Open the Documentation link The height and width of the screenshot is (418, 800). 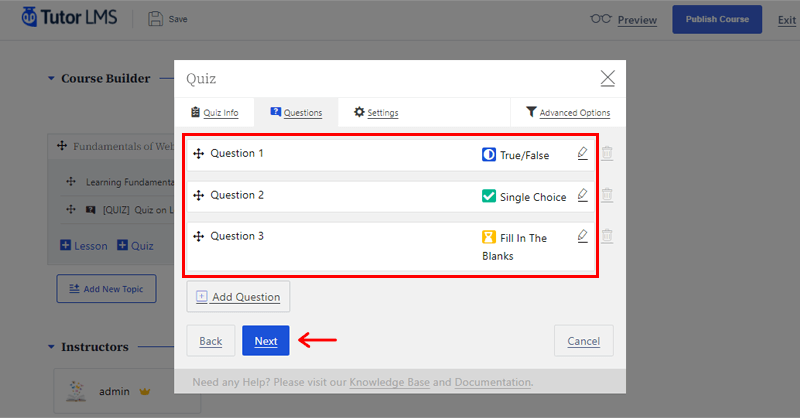[x=493, y=382]
